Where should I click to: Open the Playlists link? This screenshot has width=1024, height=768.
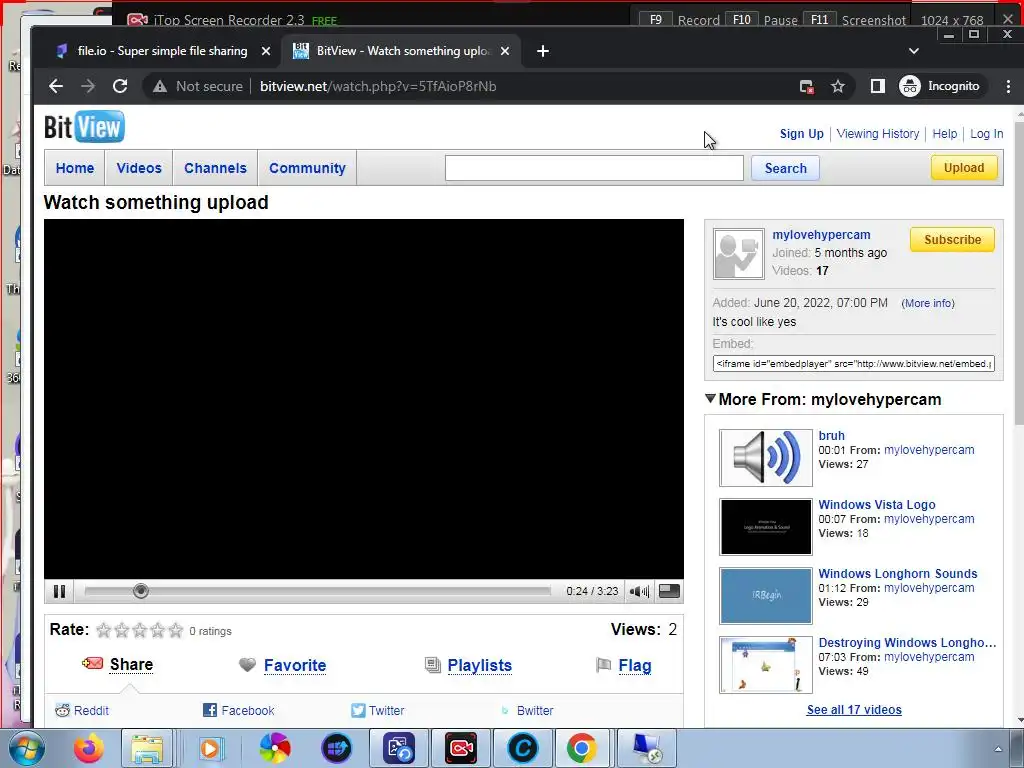pos(479,665)
